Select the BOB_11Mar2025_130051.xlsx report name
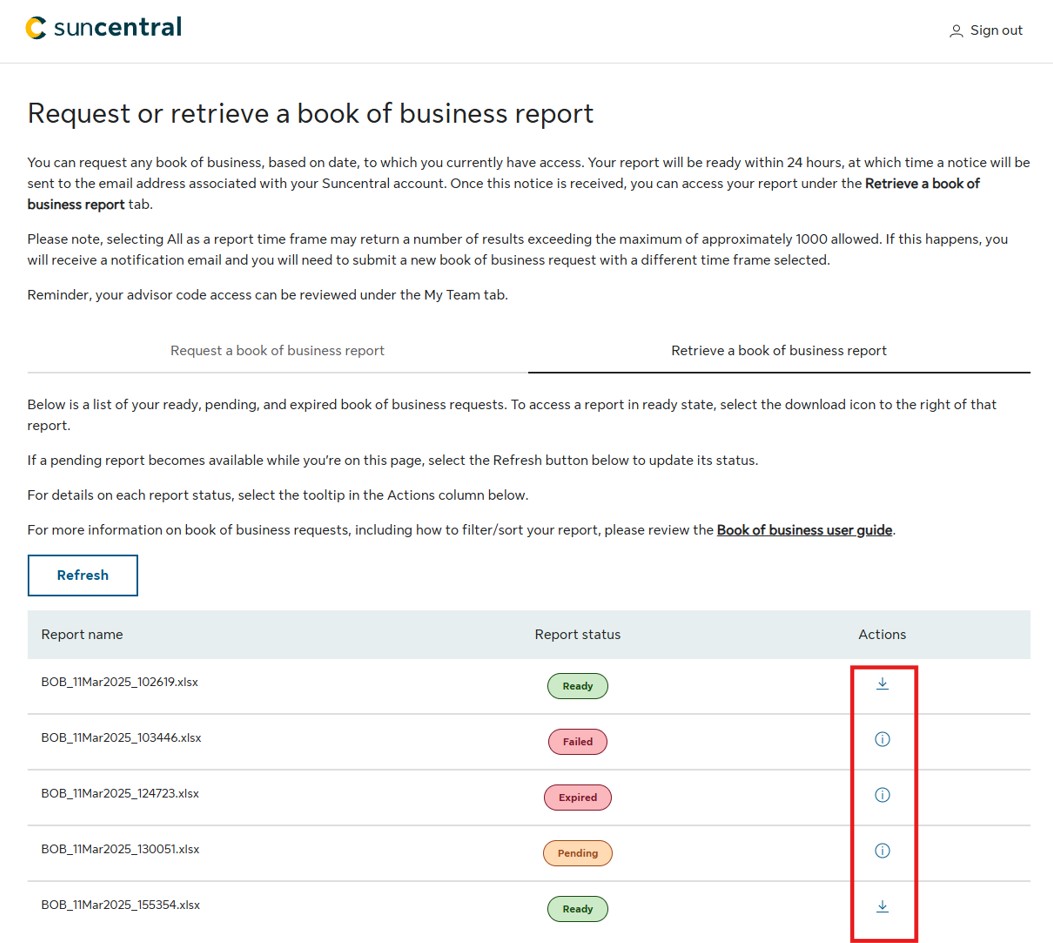The image size is (1053, 943). (x=120, y=849)
